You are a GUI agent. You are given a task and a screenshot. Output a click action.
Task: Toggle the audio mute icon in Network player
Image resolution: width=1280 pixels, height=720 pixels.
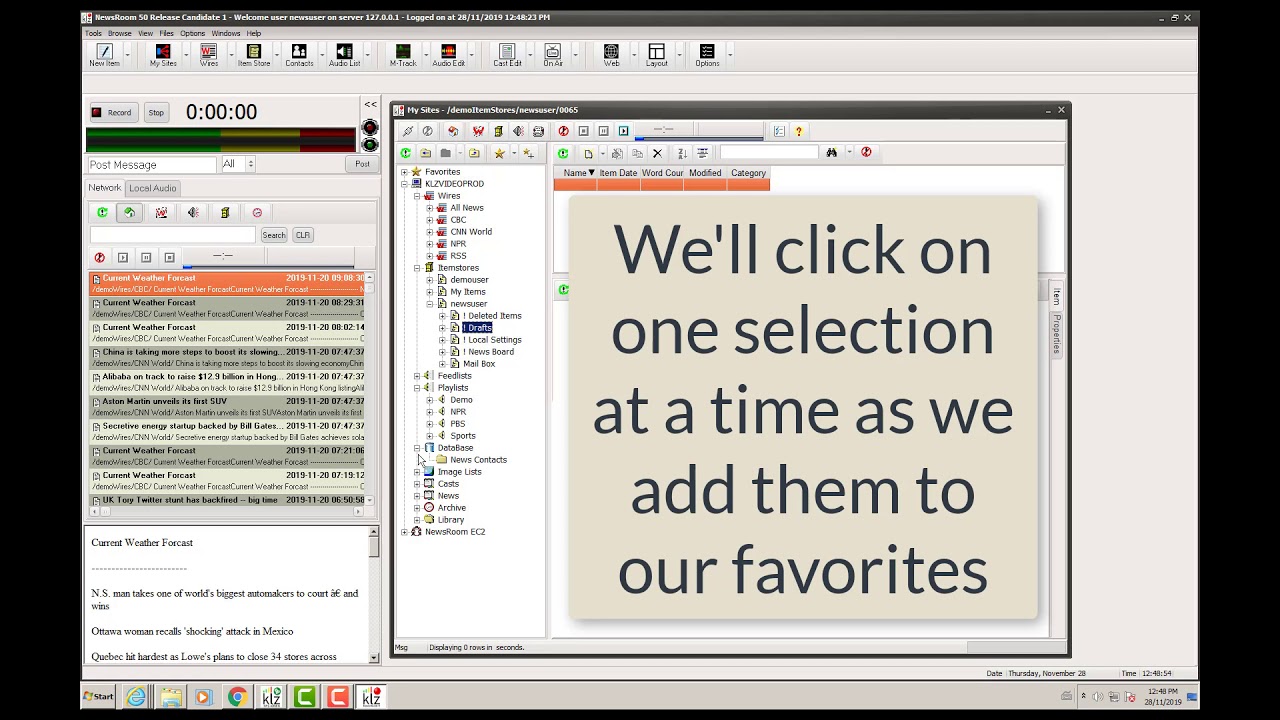tap(99, 257)
